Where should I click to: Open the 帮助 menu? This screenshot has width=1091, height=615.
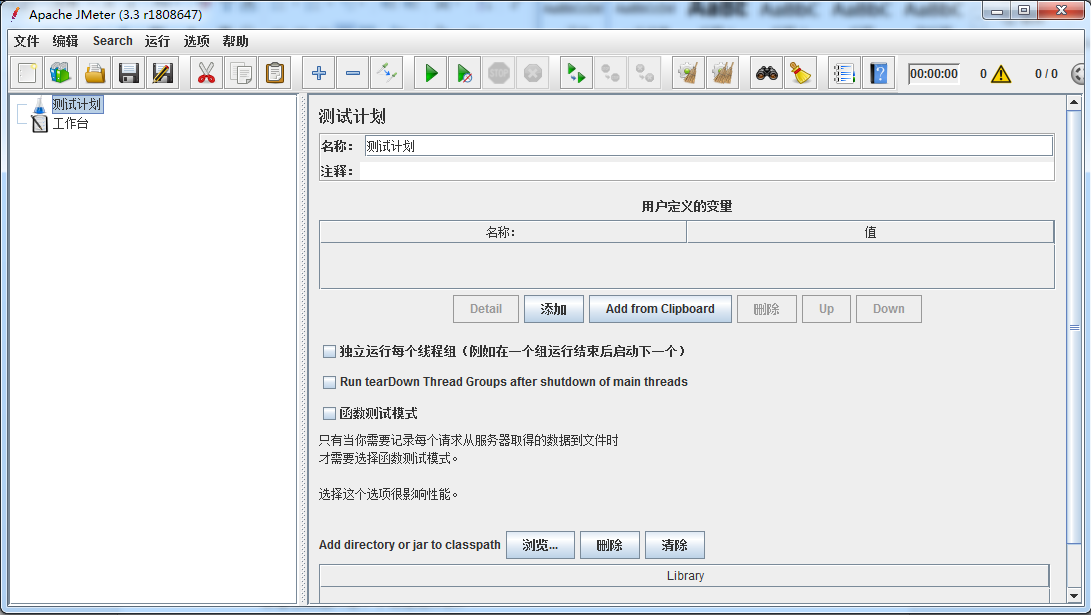pos(235,41)
